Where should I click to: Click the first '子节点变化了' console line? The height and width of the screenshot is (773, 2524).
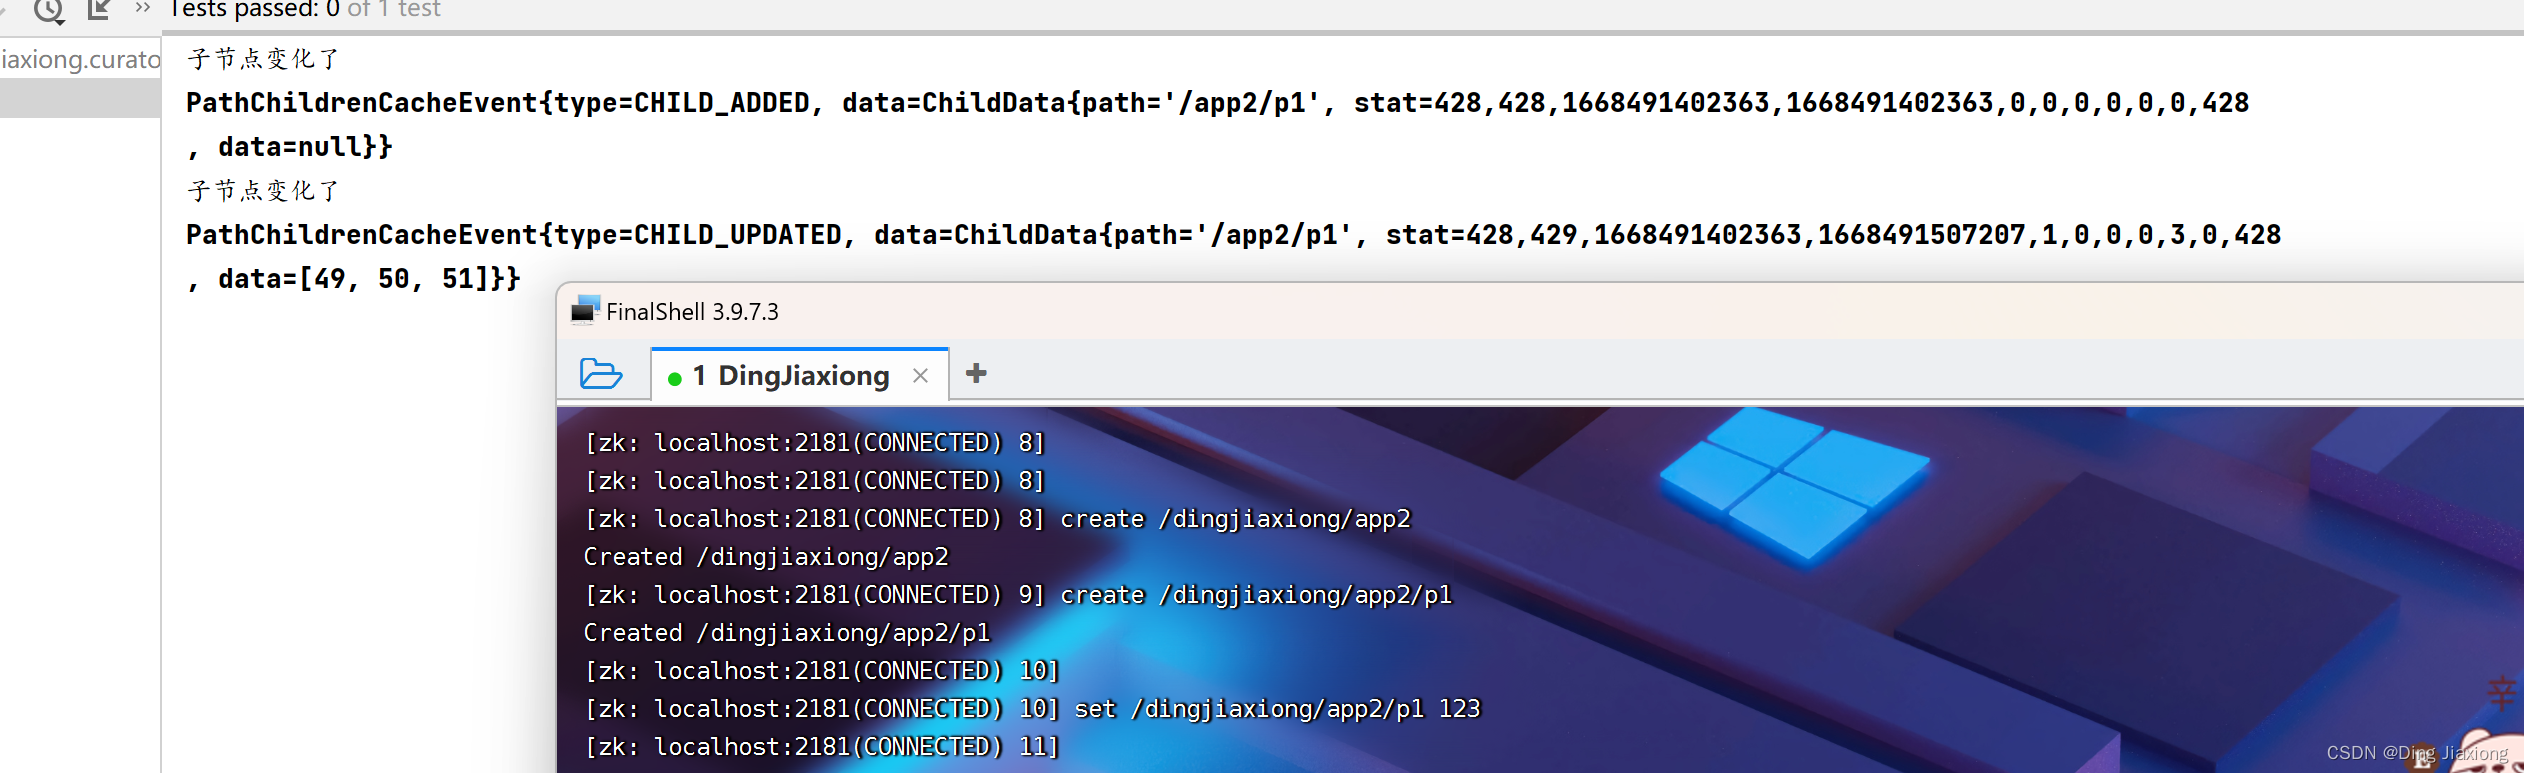tap(264, 59)
